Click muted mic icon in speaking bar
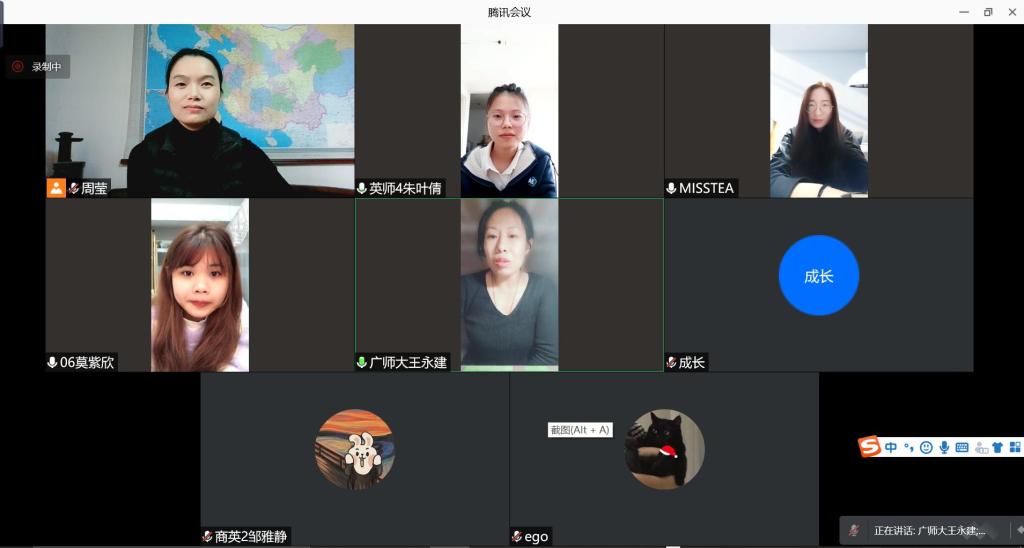 [x=854, y=531]
